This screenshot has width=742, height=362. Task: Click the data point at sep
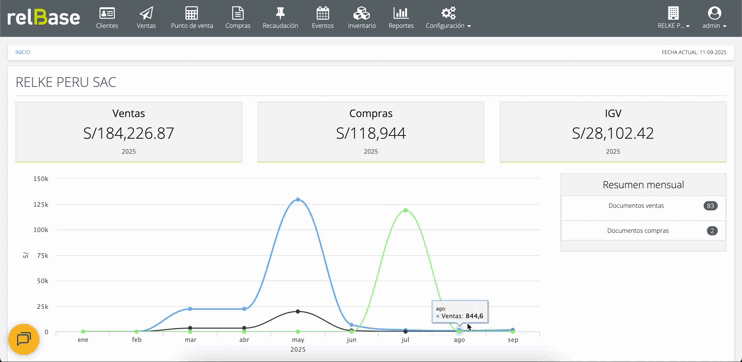[x=513, y=330]
